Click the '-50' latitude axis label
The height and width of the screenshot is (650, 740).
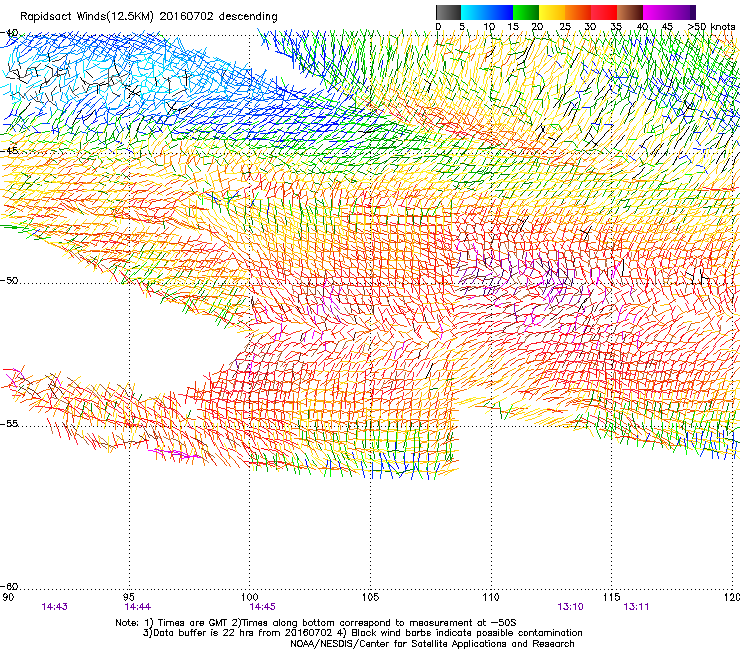coord(9,280)
